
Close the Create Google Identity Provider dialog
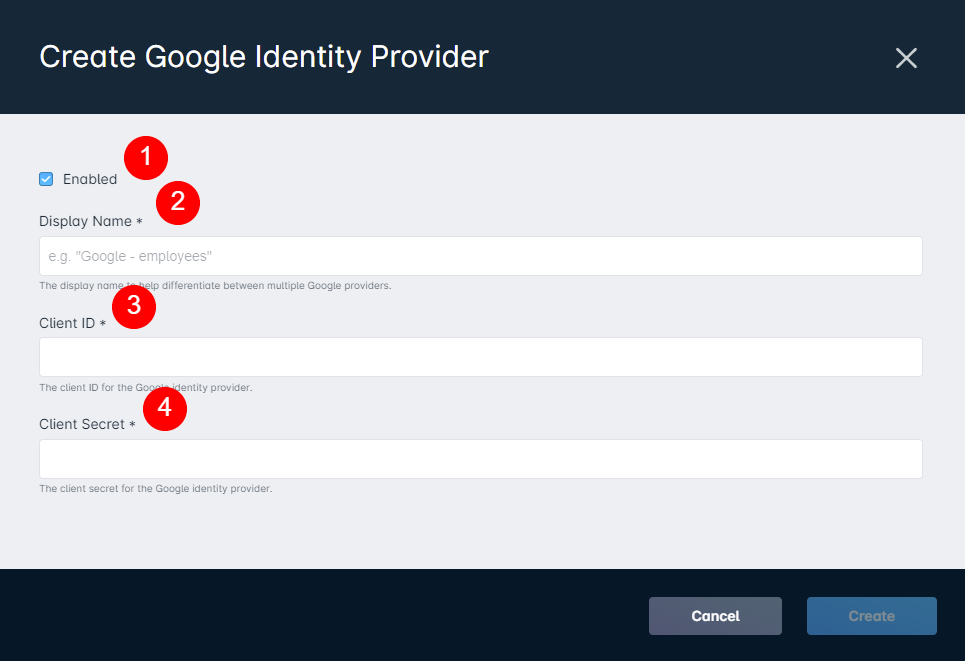point(906,58)
